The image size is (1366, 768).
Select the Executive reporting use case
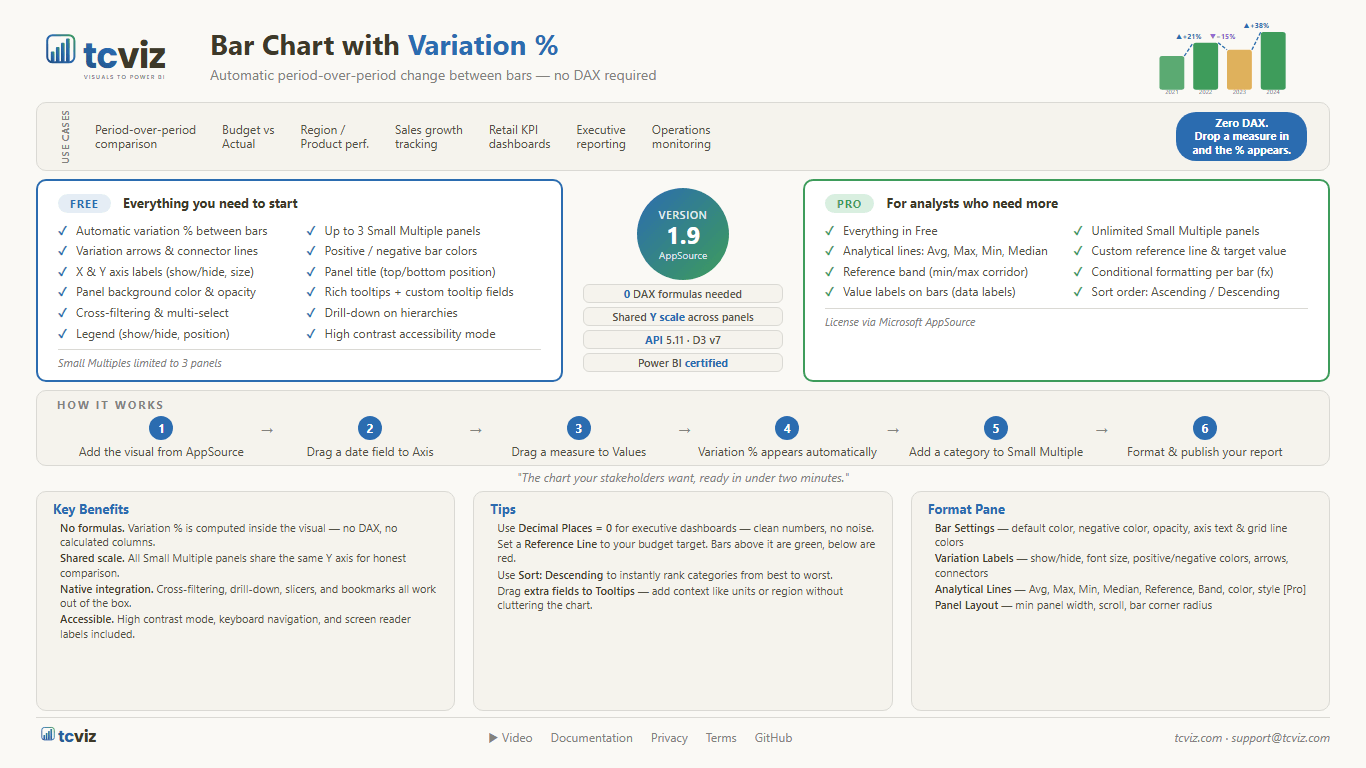tap(601, 137)
